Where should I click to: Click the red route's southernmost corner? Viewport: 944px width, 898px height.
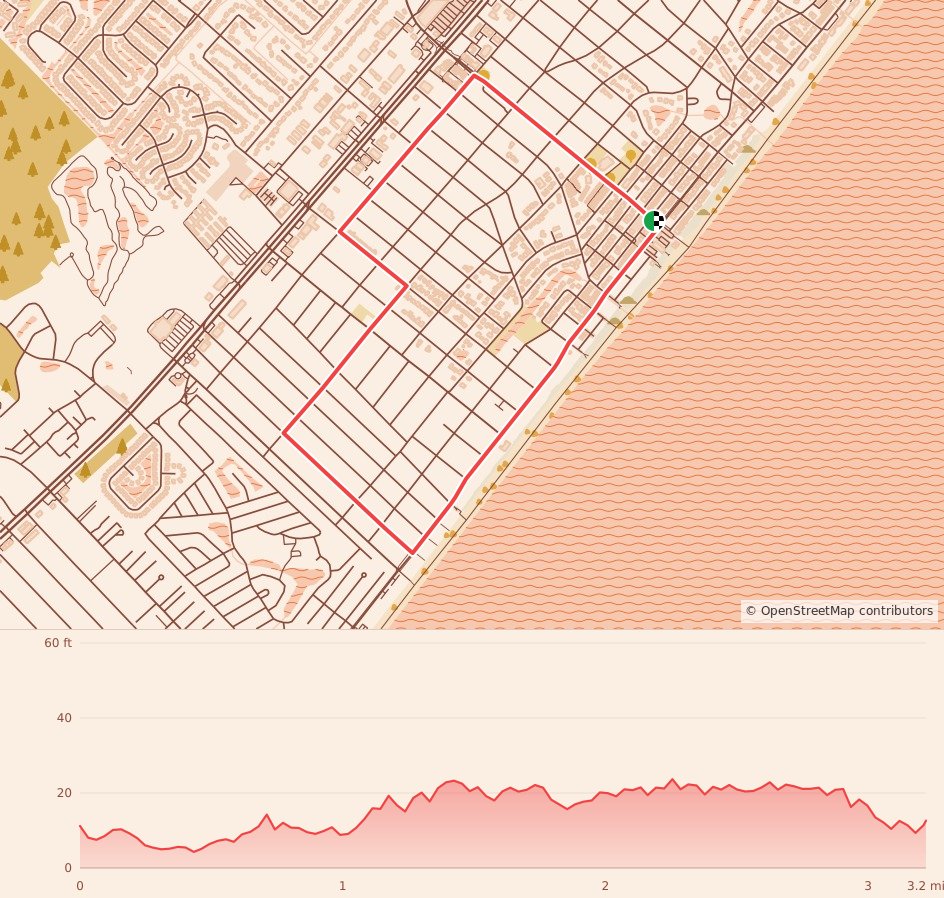point(412,553)
